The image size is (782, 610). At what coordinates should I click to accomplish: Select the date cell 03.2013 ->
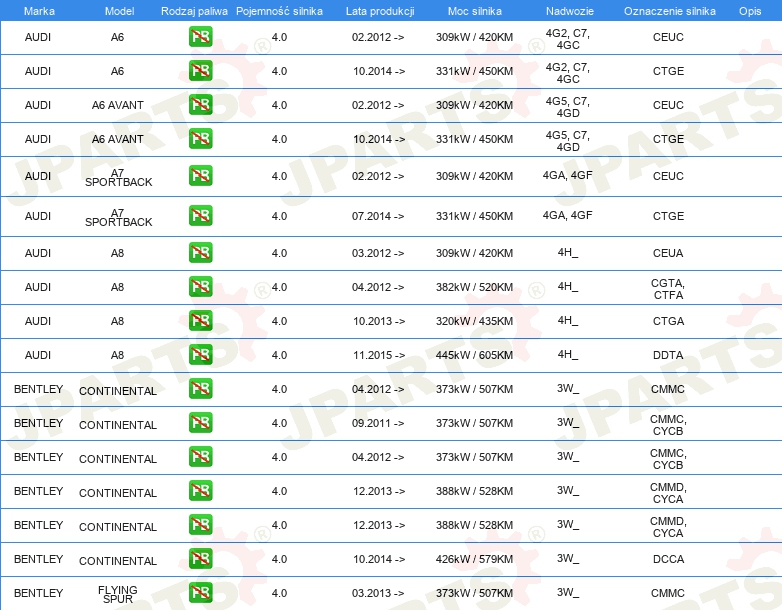click(378, 593)
